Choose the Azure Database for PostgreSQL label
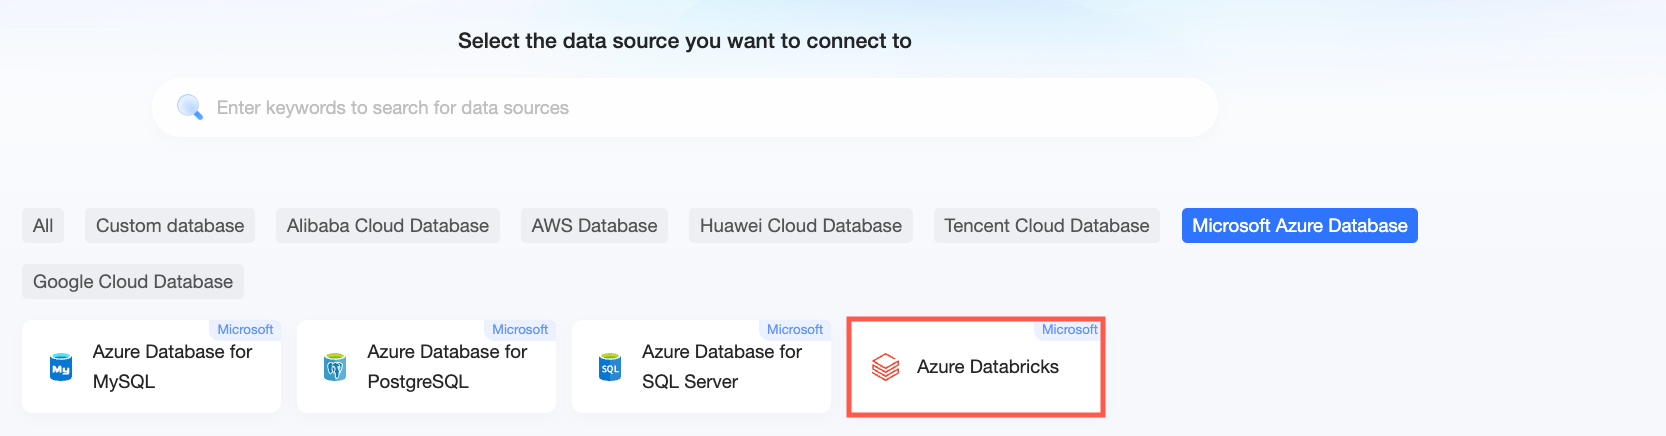1666x436 pixels. (x=447, y=366)
